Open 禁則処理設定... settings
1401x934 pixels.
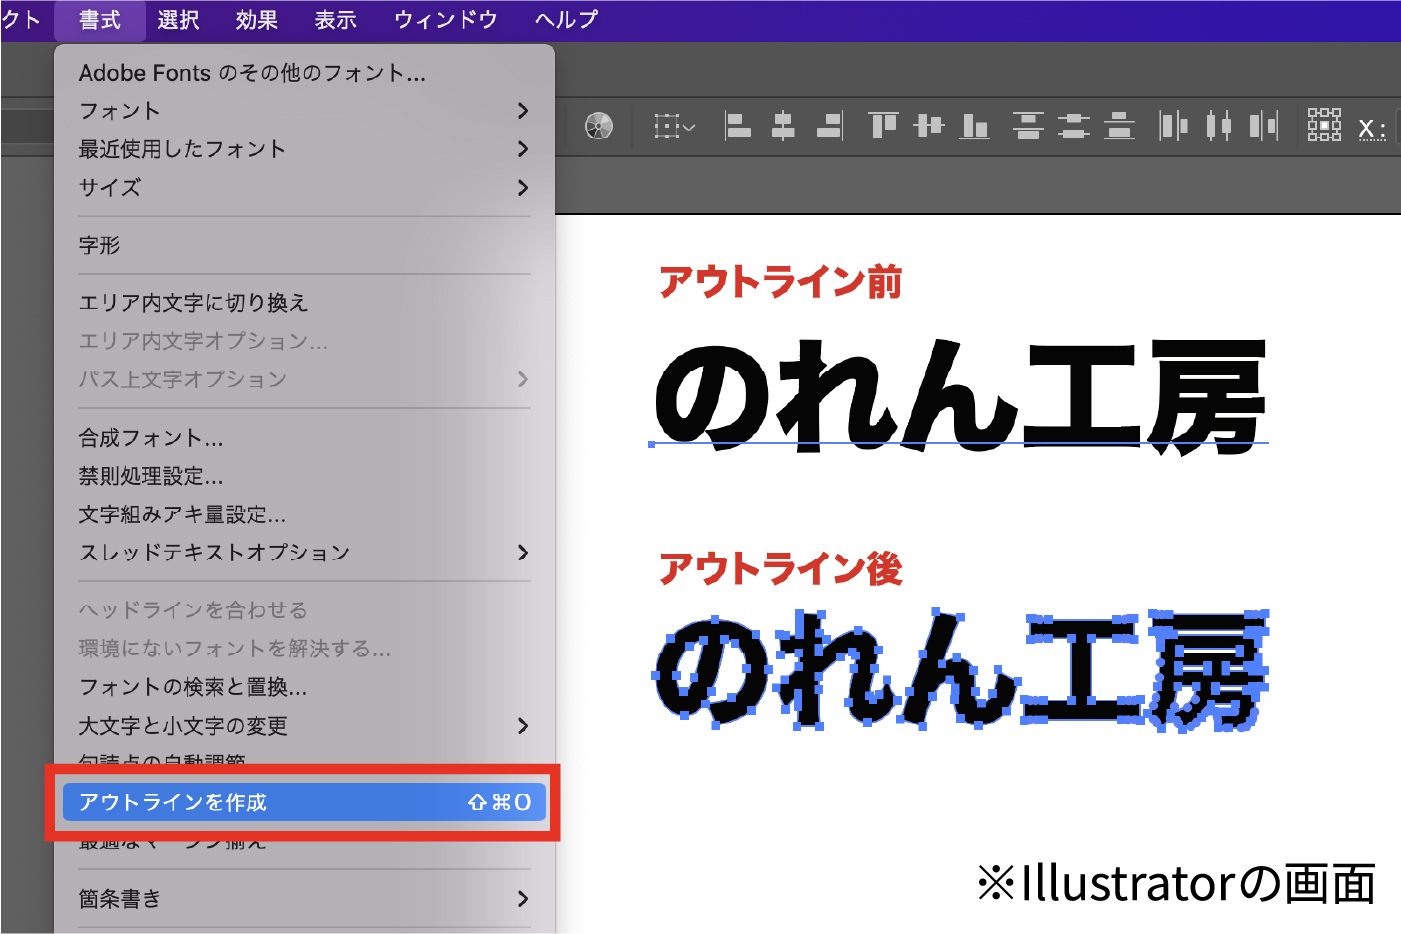tap(304, 476)
